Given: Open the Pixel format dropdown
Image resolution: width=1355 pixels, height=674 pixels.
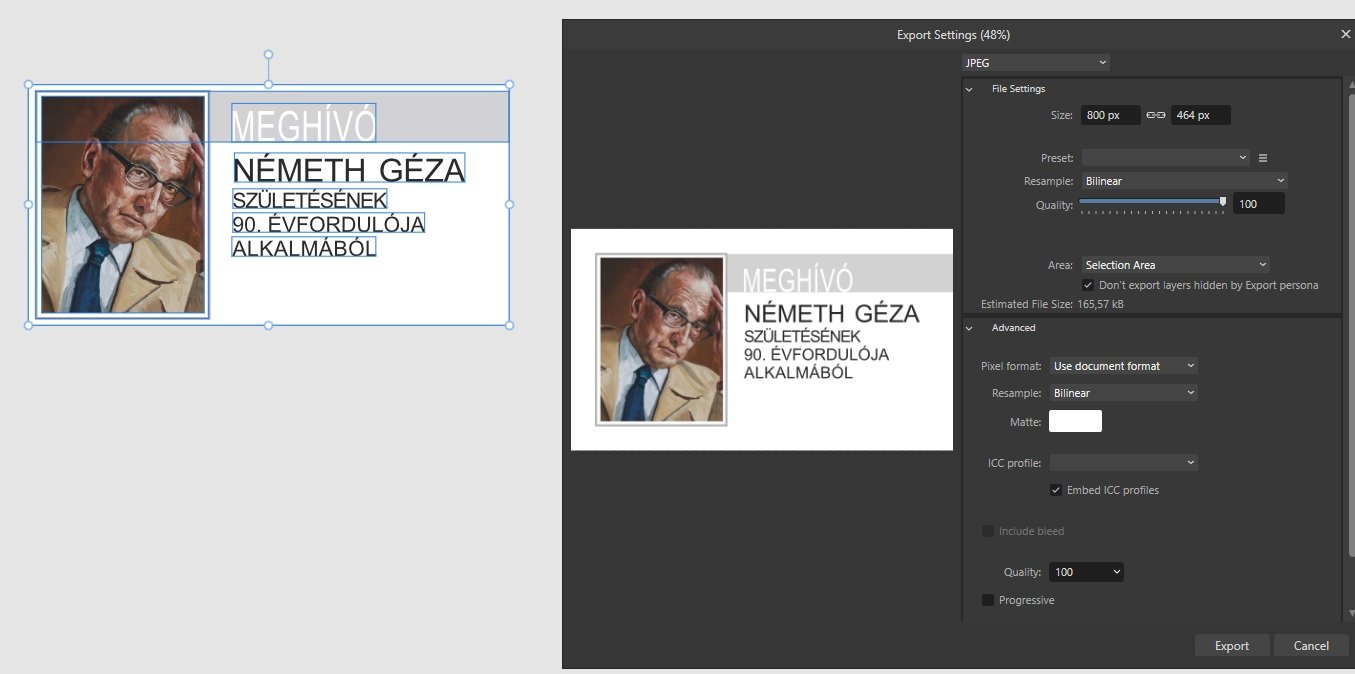Looking at the screenshot, I should [1124, 366].
